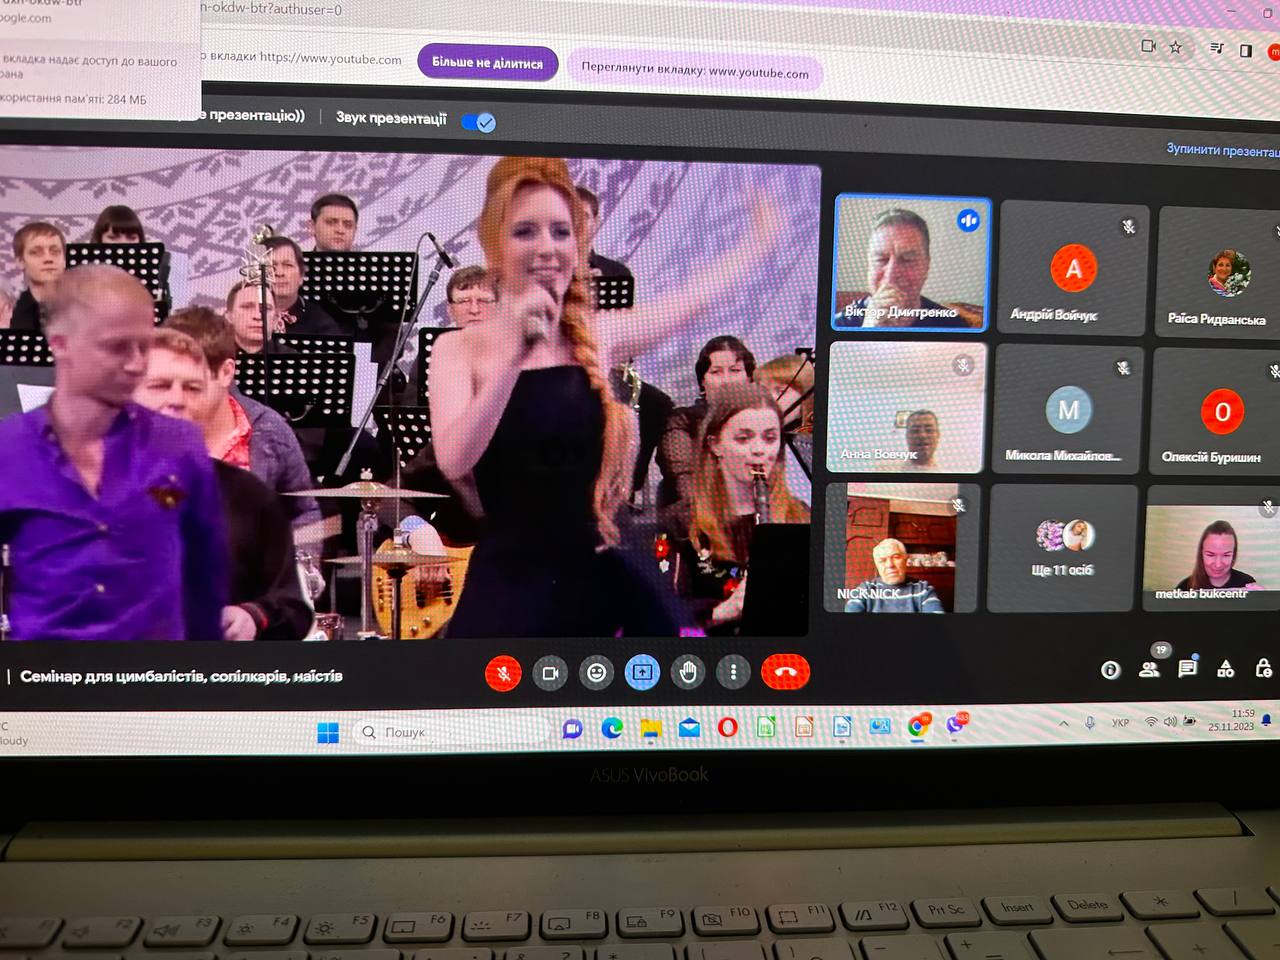Show the people list with 19 participants
This screenshot has width=1280, height=960.
(x=1150, y=668)
